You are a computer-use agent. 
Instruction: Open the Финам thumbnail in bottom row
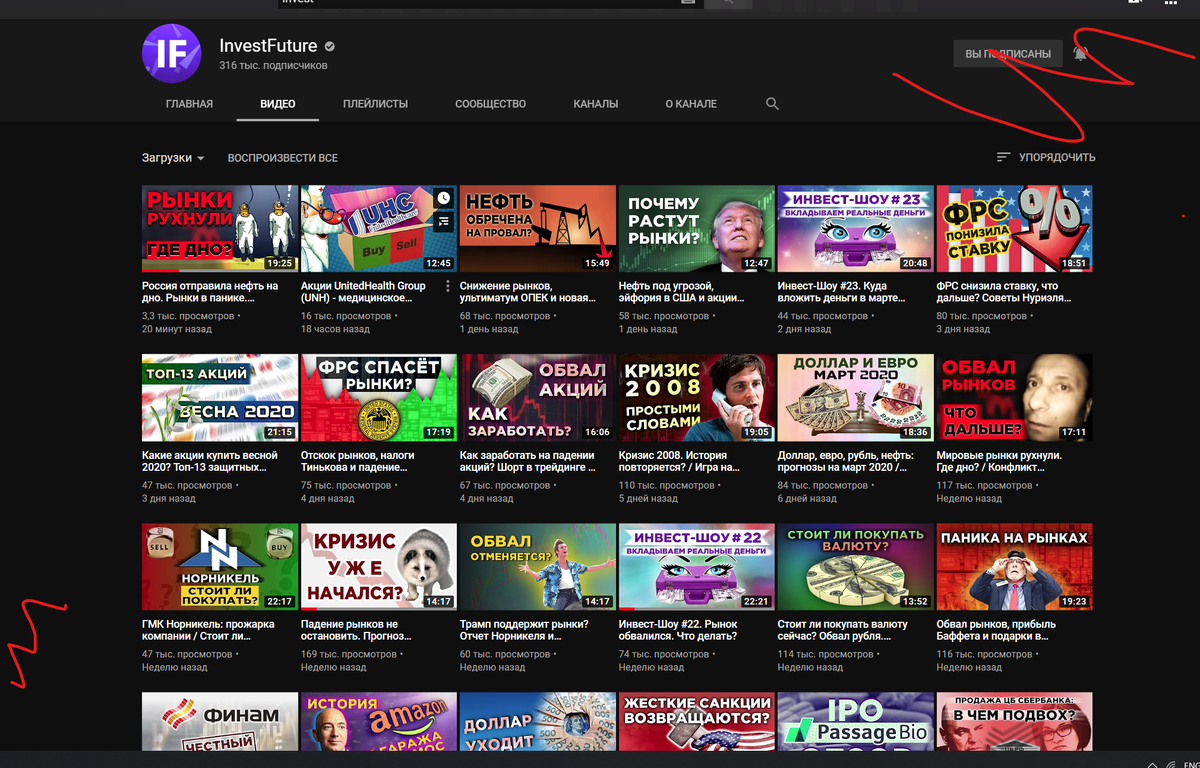pyautogui.click(x=220, y=722)
